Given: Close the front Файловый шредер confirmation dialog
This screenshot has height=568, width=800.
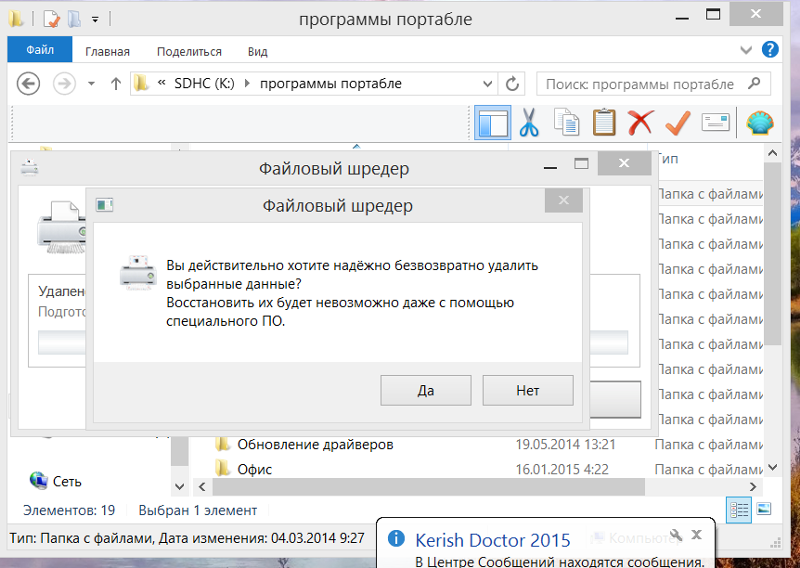Looking at the screenshot, I should tap(564, 200).
